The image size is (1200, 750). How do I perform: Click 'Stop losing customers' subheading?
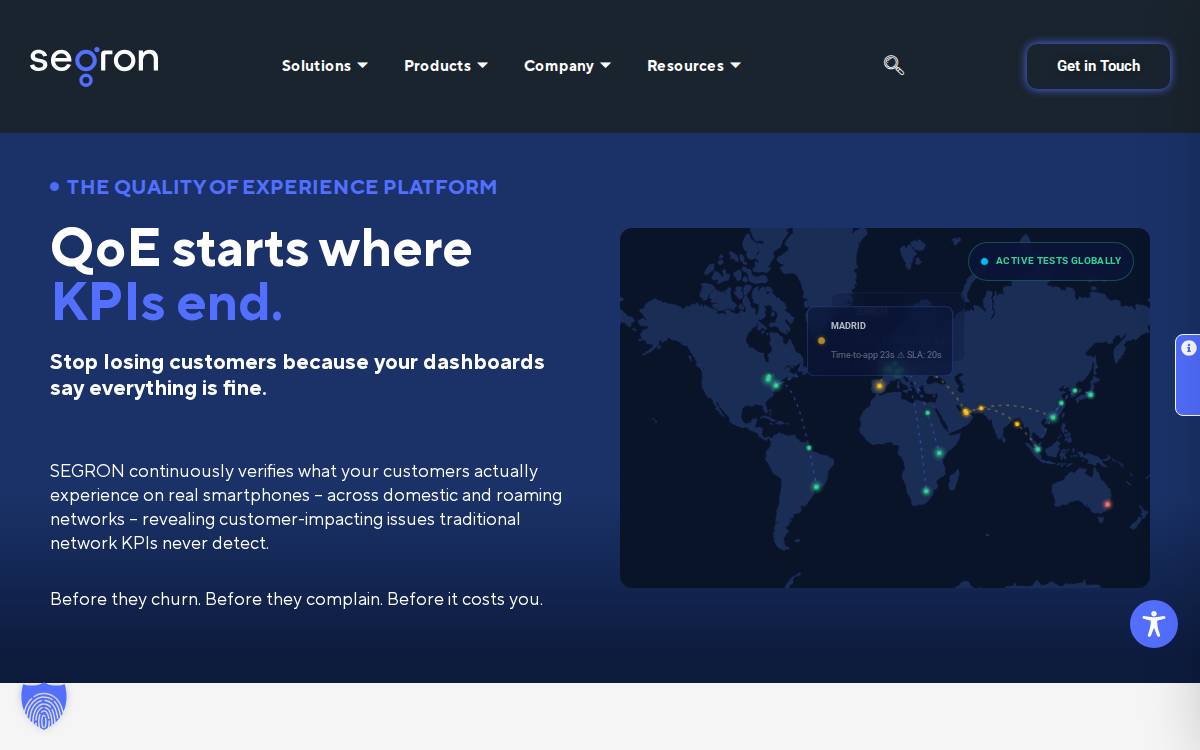click(x=297, y=375)
